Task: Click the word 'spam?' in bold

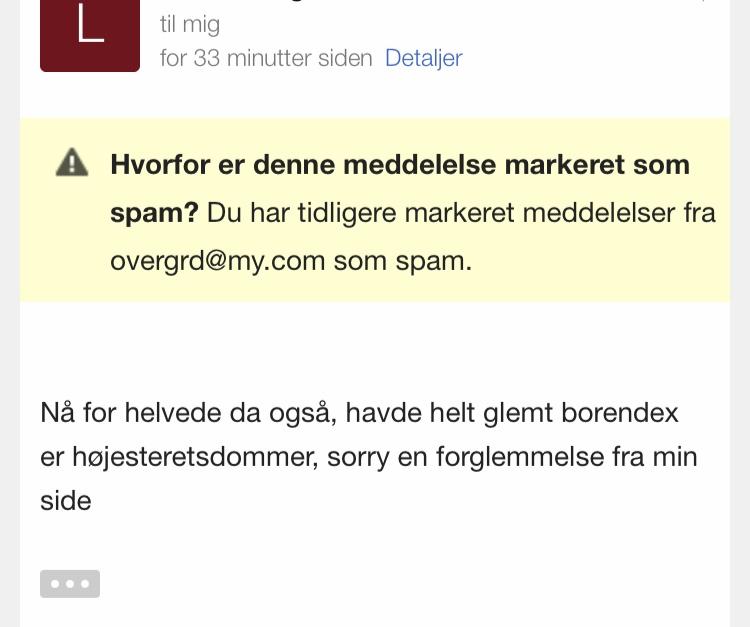Action: tap(154, 214)
